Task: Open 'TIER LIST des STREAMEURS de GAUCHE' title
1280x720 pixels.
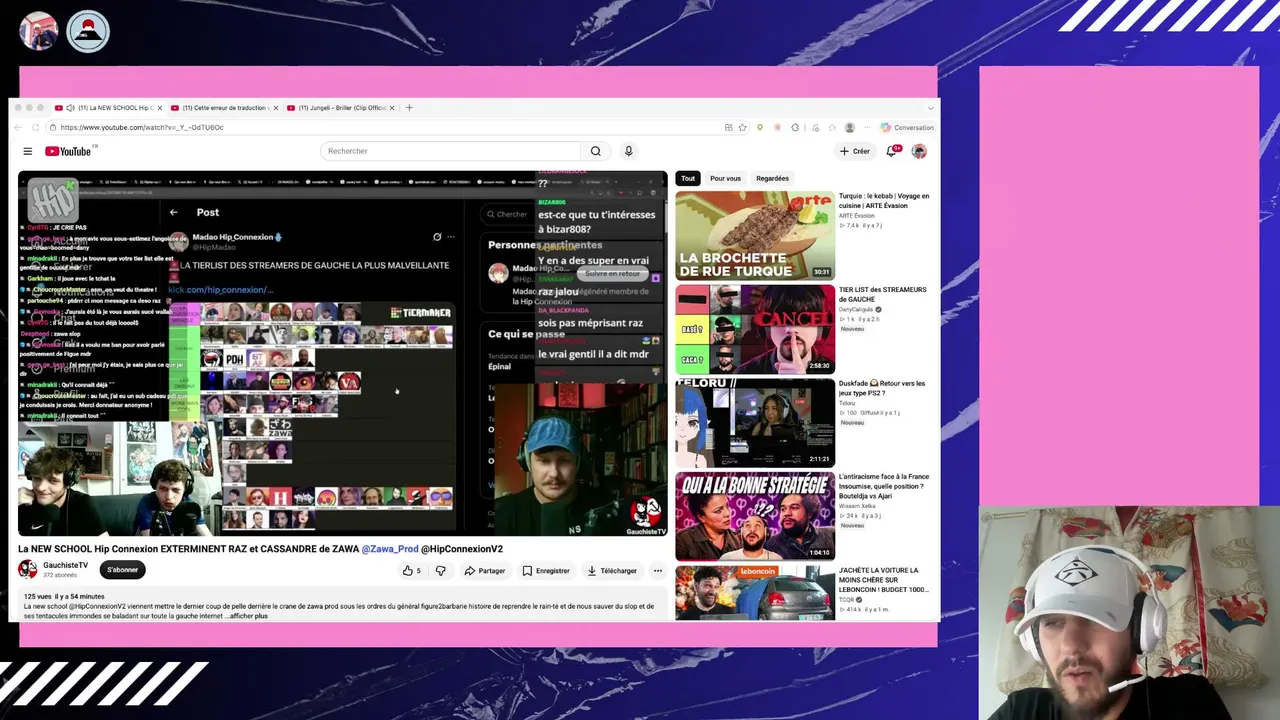Action: 883,294
